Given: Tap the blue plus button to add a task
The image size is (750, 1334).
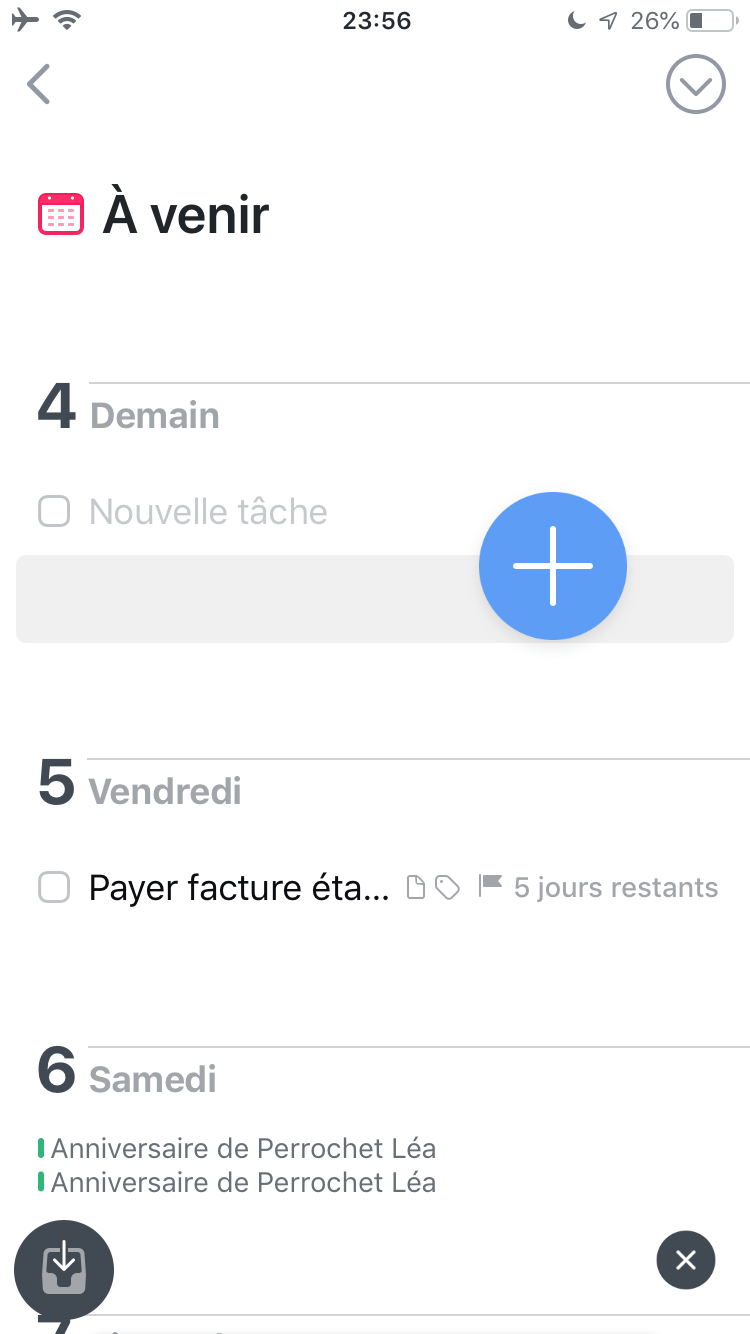Looking at the screenshot, I should pyautogui.click(x=552, y=565).
